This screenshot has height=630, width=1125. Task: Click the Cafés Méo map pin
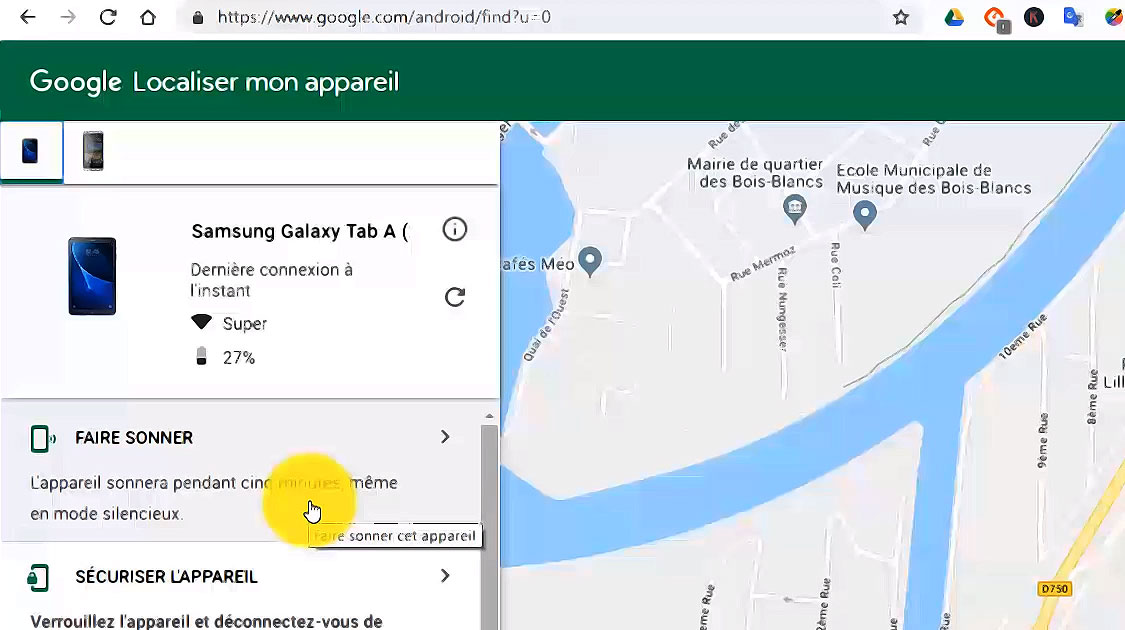click(x=590, y=262)
